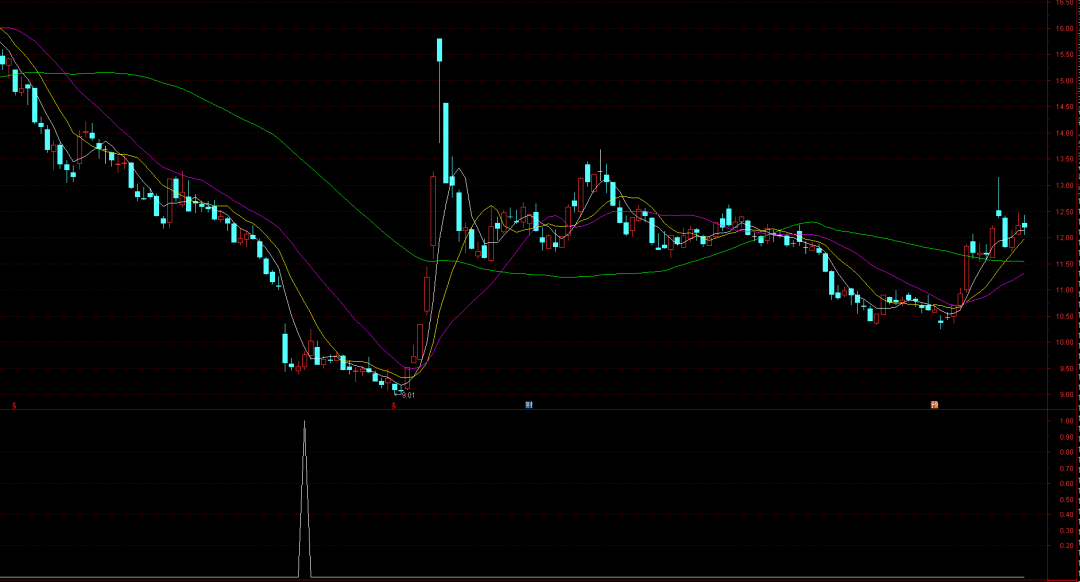Click the 13.50 price axis label

1064,159
